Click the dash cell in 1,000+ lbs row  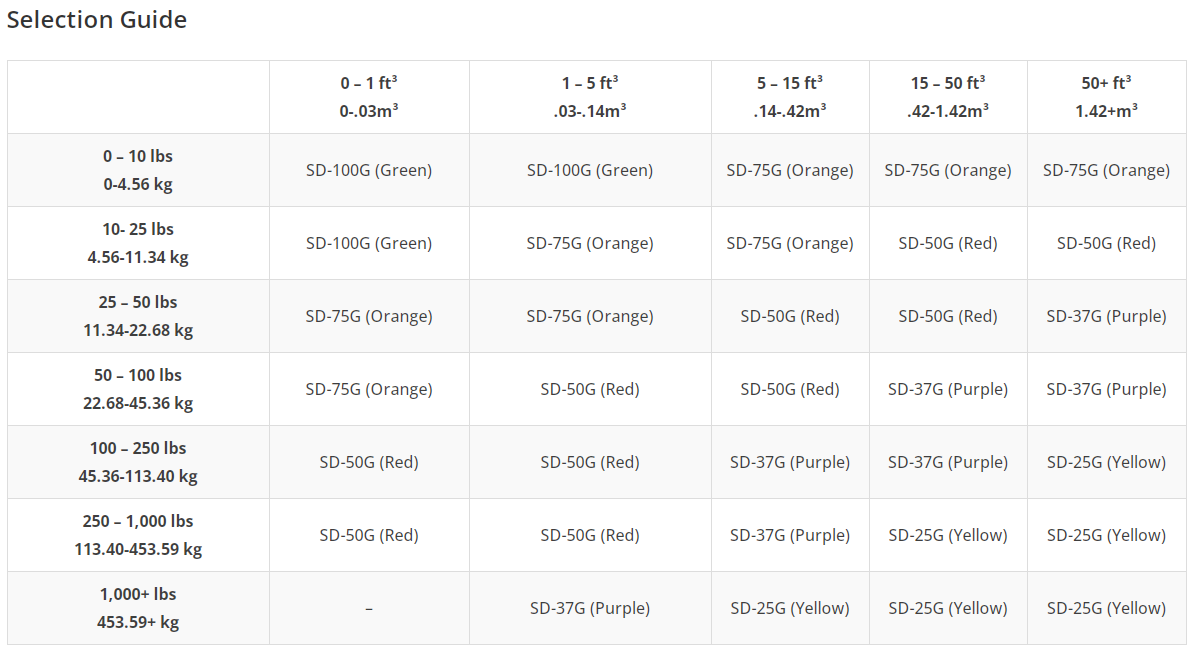tap(369, 608)
